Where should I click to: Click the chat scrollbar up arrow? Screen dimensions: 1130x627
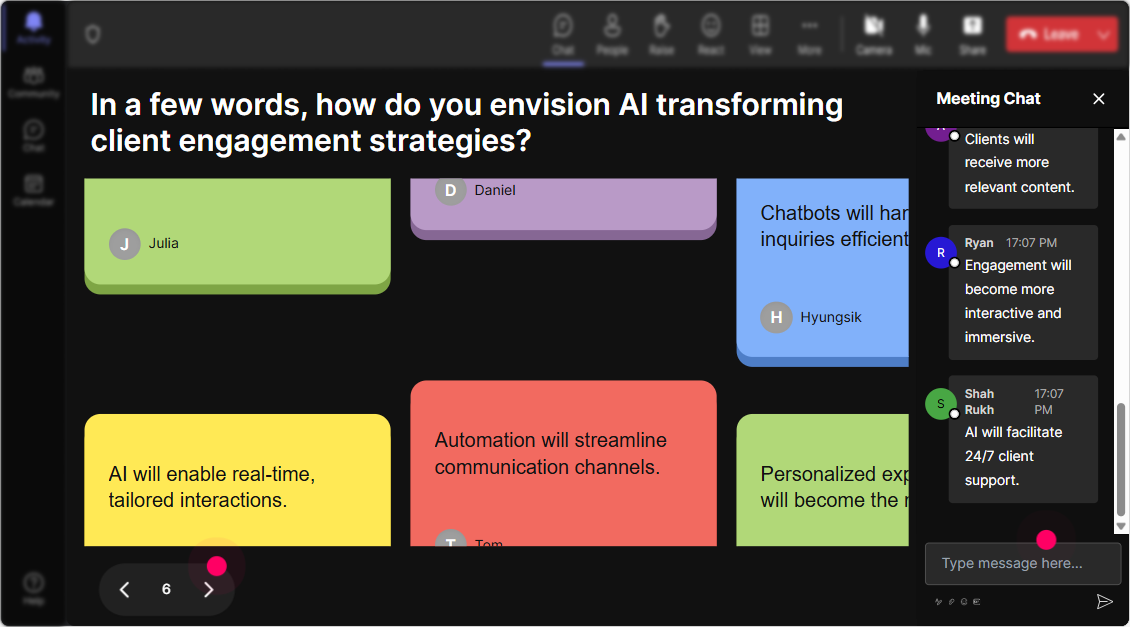pos(1121,136)
